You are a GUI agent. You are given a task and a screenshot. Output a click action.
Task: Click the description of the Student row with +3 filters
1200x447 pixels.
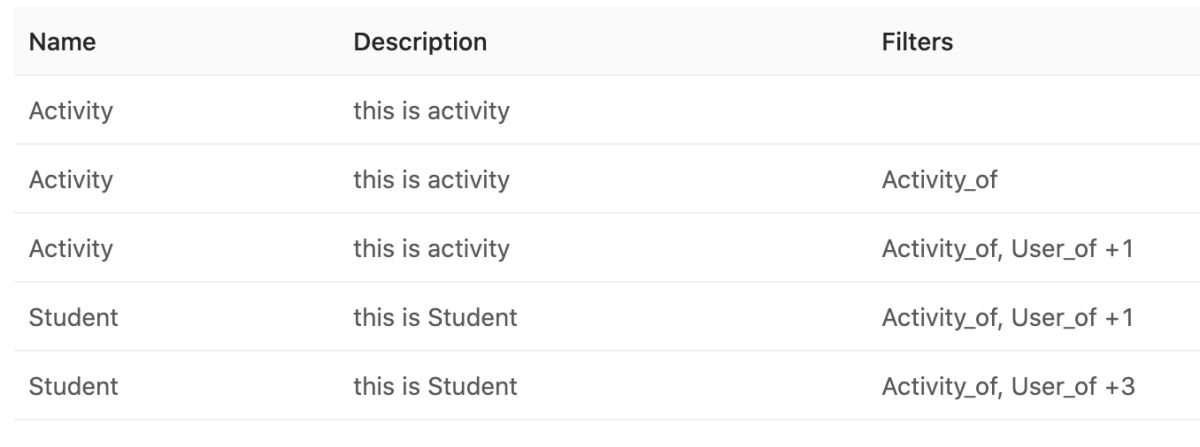tap(435, 386)
